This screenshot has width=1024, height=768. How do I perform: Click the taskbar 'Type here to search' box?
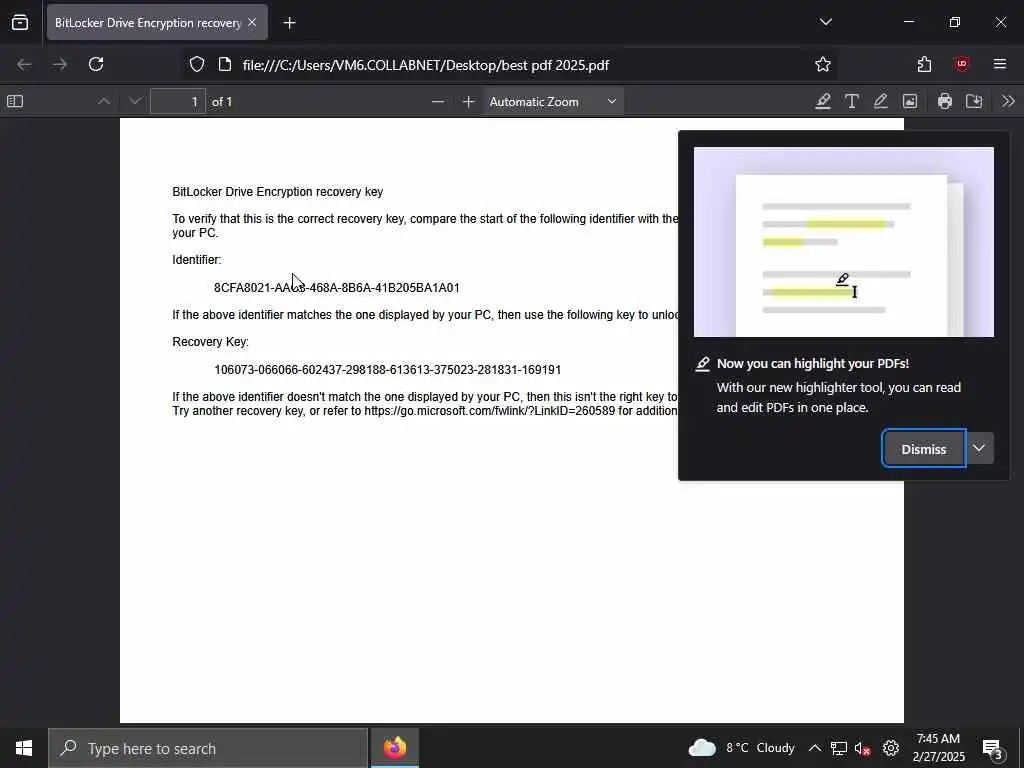(x=208, y=748)
